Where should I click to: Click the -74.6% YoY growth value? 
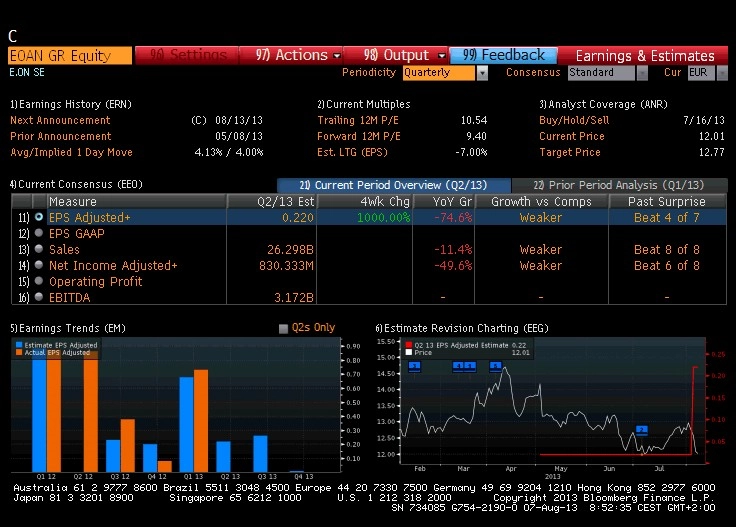click(453, 218)
